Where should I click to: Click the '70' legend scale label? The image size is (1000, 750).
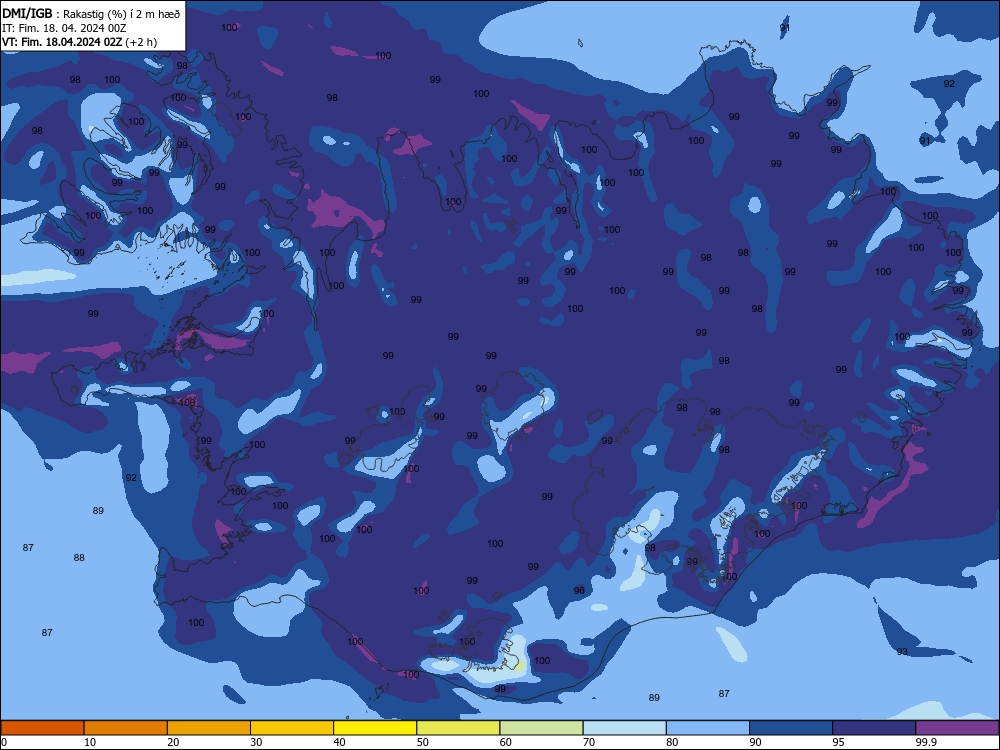click(589, 742)
